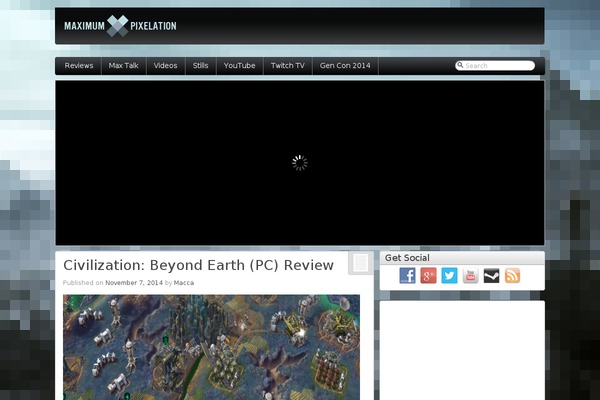Go to the Videos menu item
The height and width of the screenshot is (400, 600).
pos(165,66)
